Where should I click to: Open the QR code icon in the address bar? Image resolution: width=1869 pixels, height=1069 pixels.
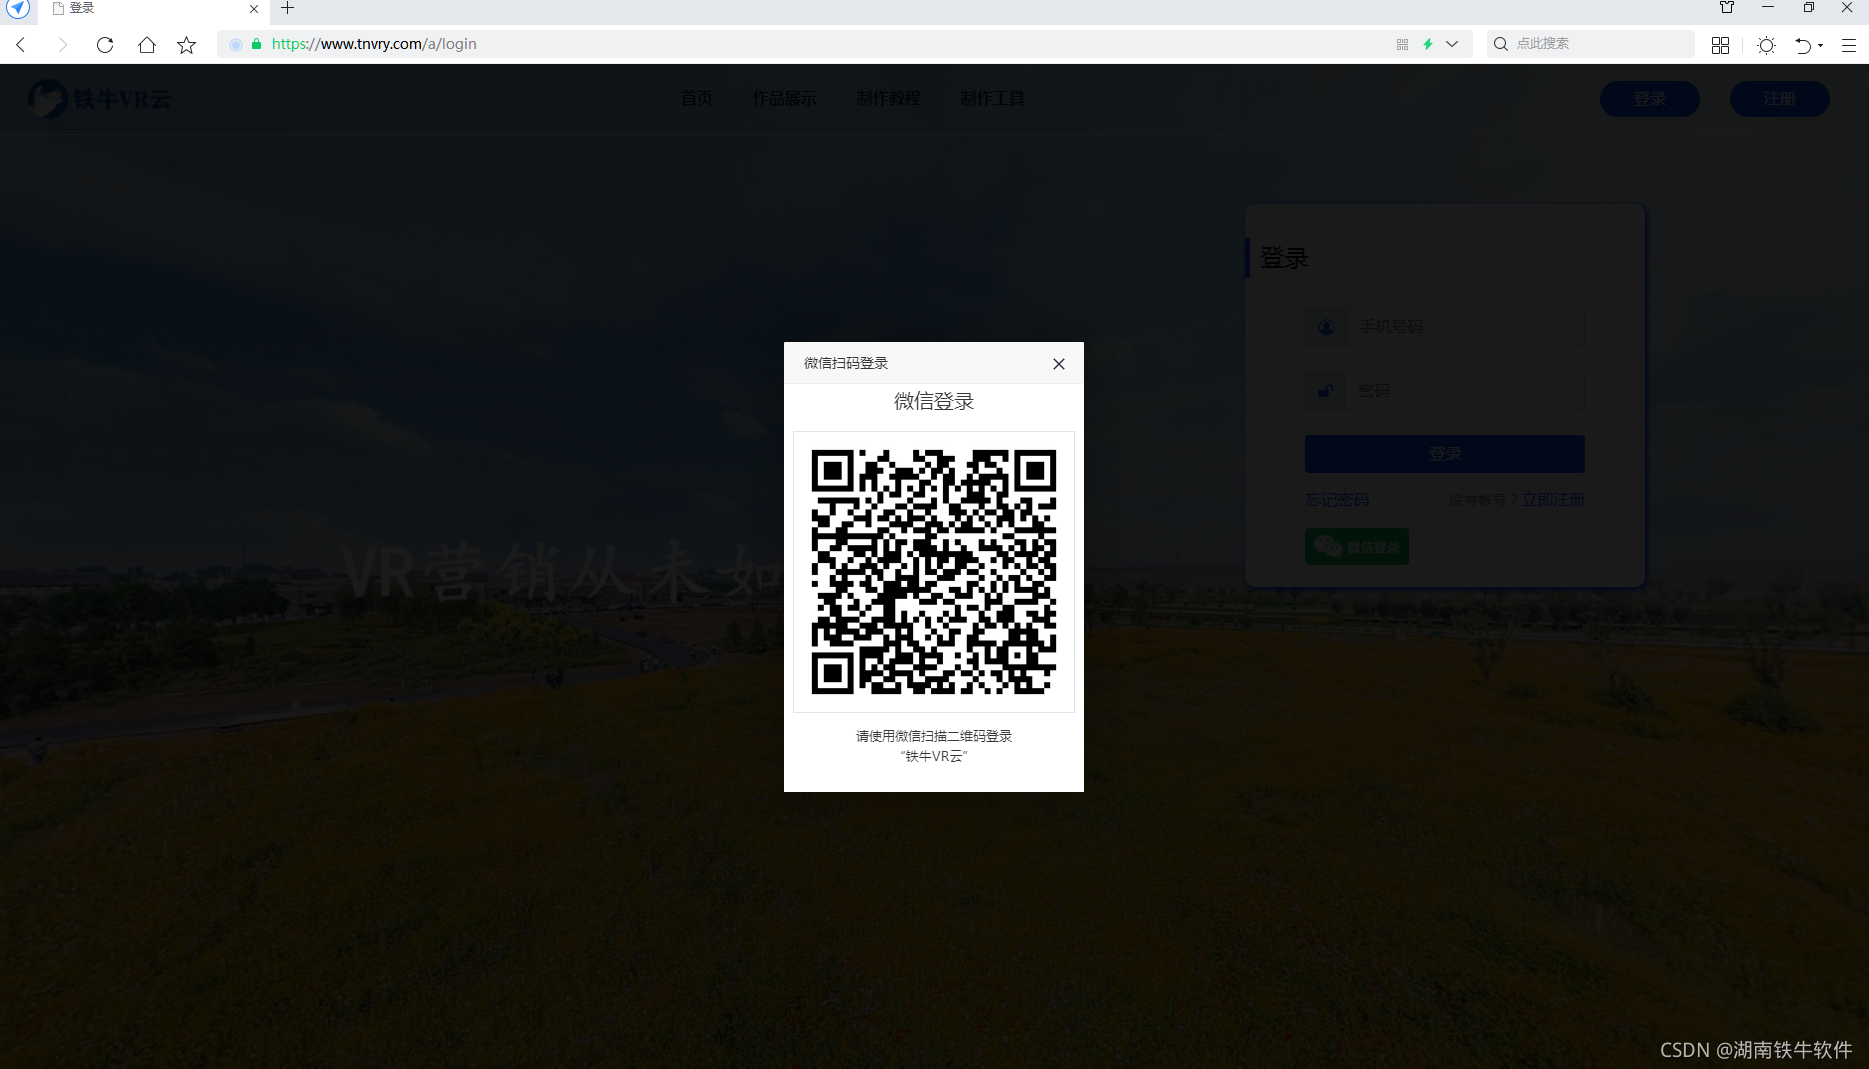1402,44
